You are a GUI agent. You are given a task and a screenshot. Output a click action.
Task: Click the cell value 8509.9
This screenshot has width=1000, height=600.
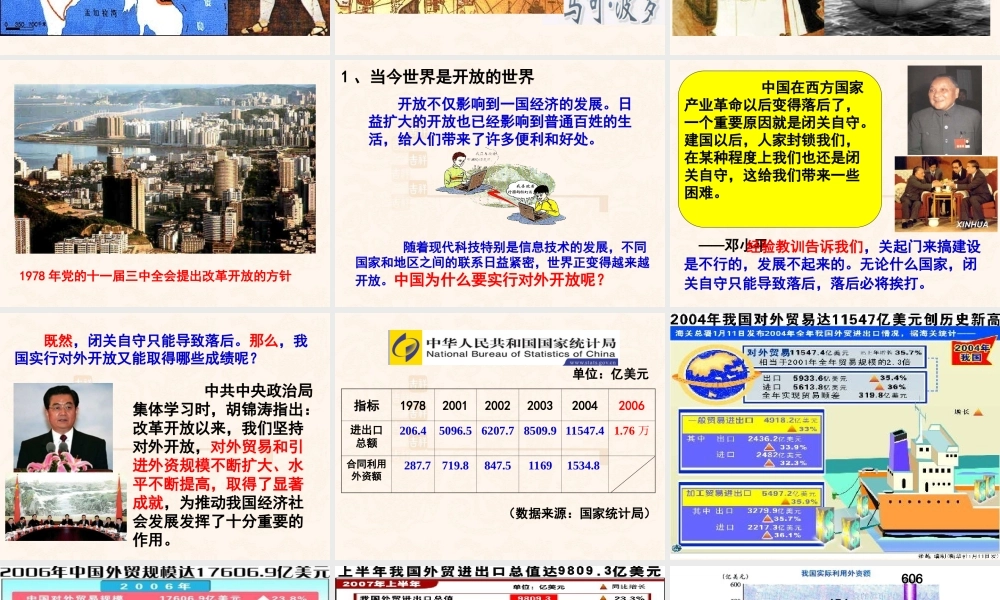pos(540,431)
